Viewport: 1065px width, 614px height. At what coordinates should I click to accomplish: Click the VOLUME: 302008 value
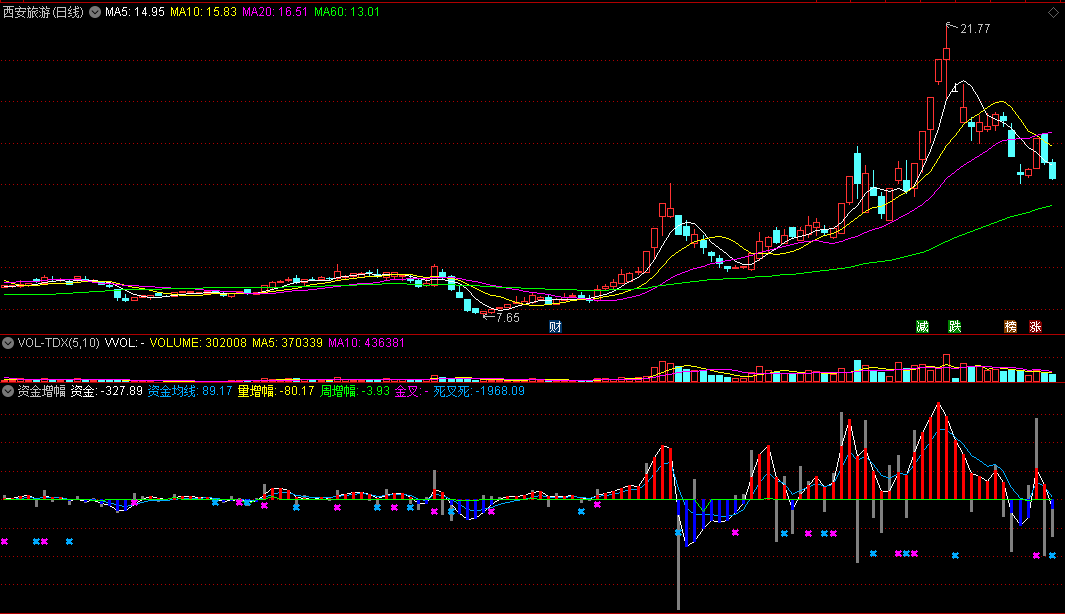[x=198, y=343]
